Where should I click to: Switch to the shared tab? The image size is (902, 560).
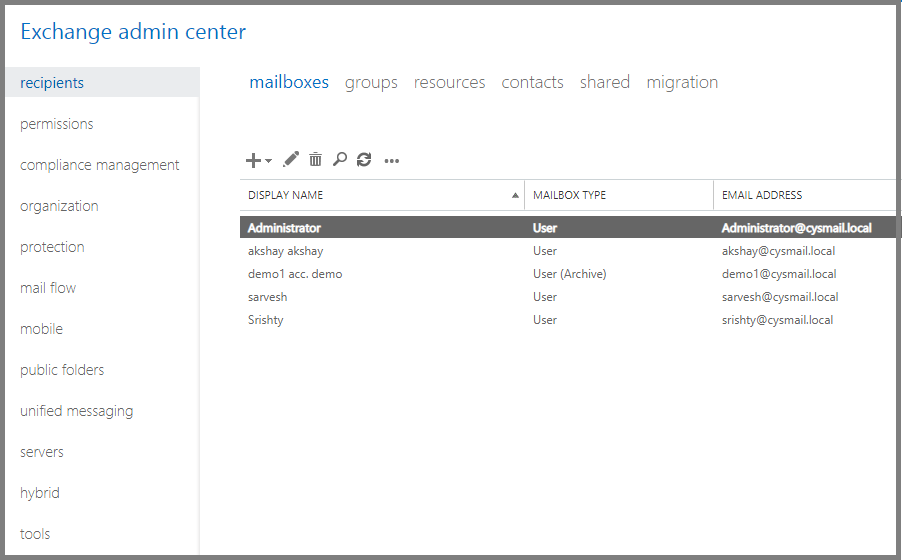coord(605,82)
